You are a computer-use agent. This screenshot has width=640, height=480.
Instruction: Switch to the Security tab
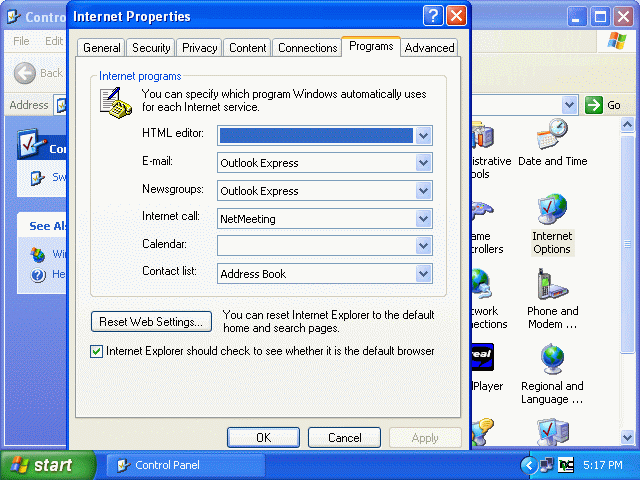tap(151, 48)
